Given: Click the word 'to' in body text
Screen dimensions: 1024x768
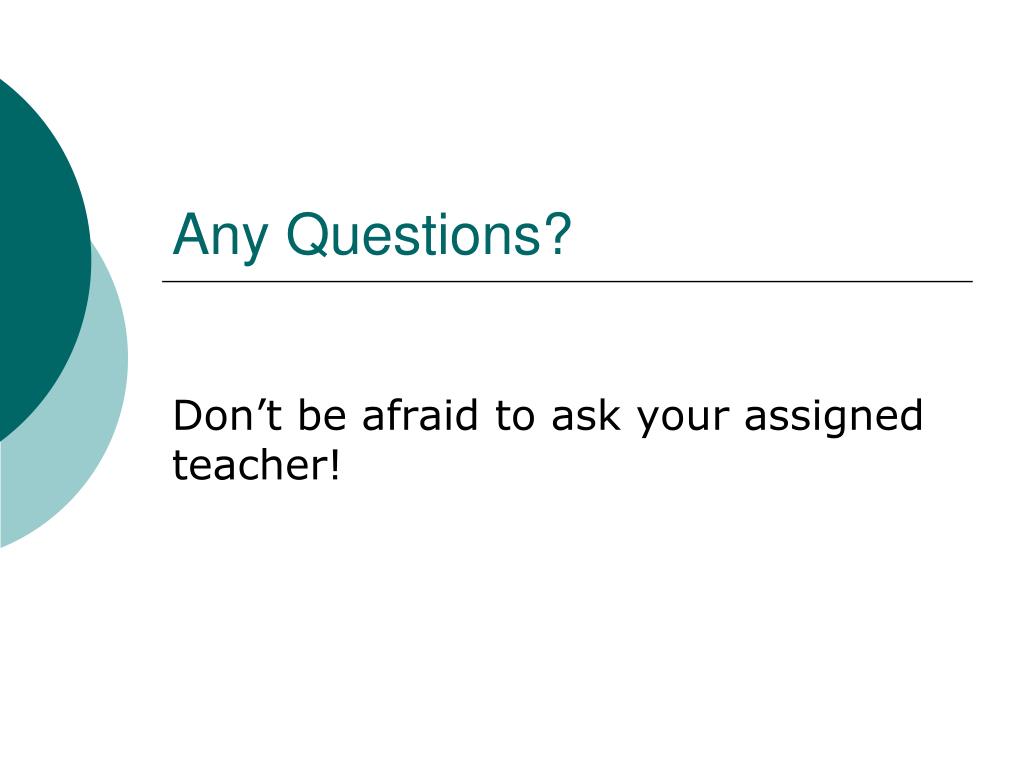Looking at the screenshot, I should [x=515, y=416].
